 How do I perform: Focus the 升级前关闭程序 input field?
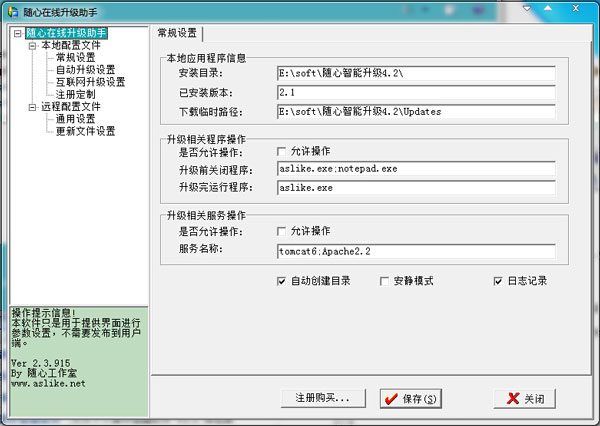(x=415, y=169)
